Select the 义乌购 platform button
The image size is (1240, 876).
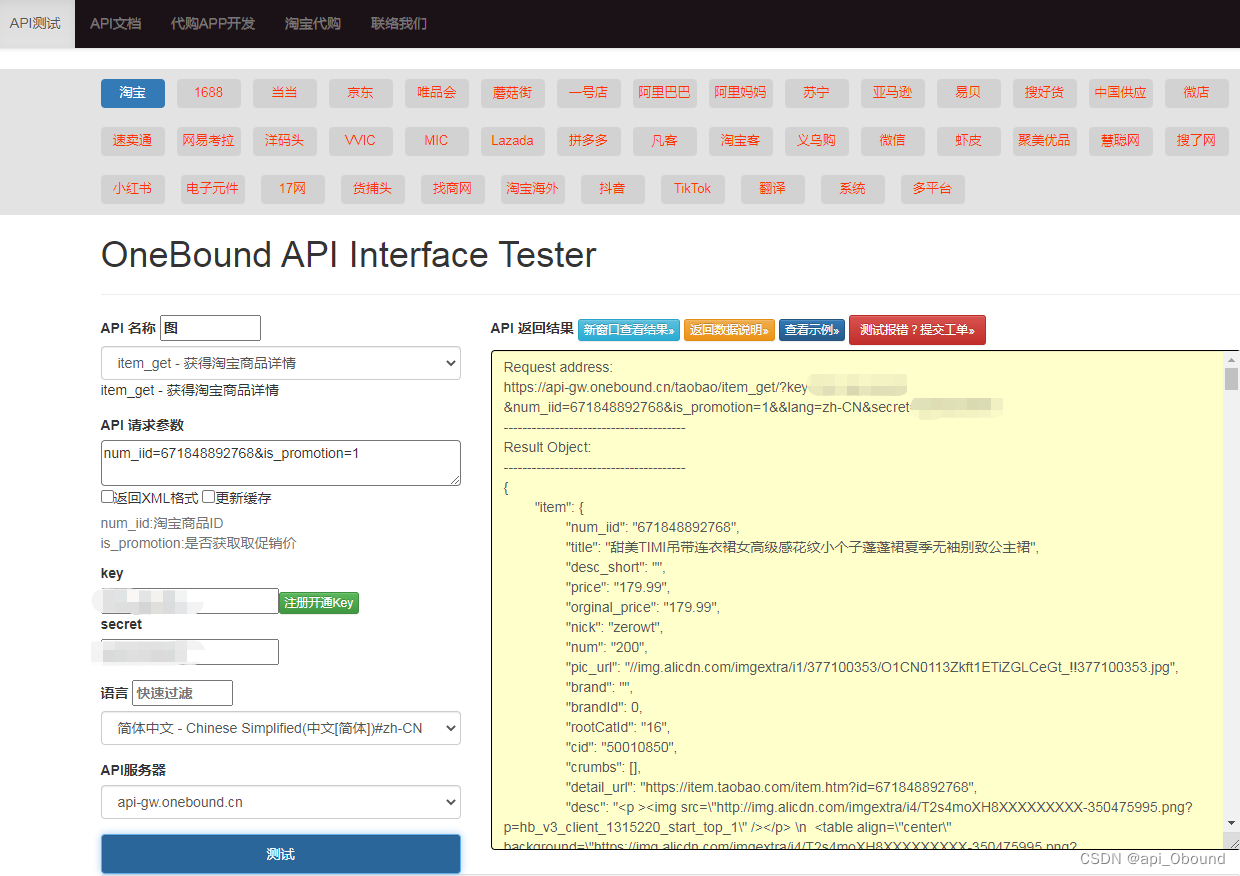pos(817,141)
